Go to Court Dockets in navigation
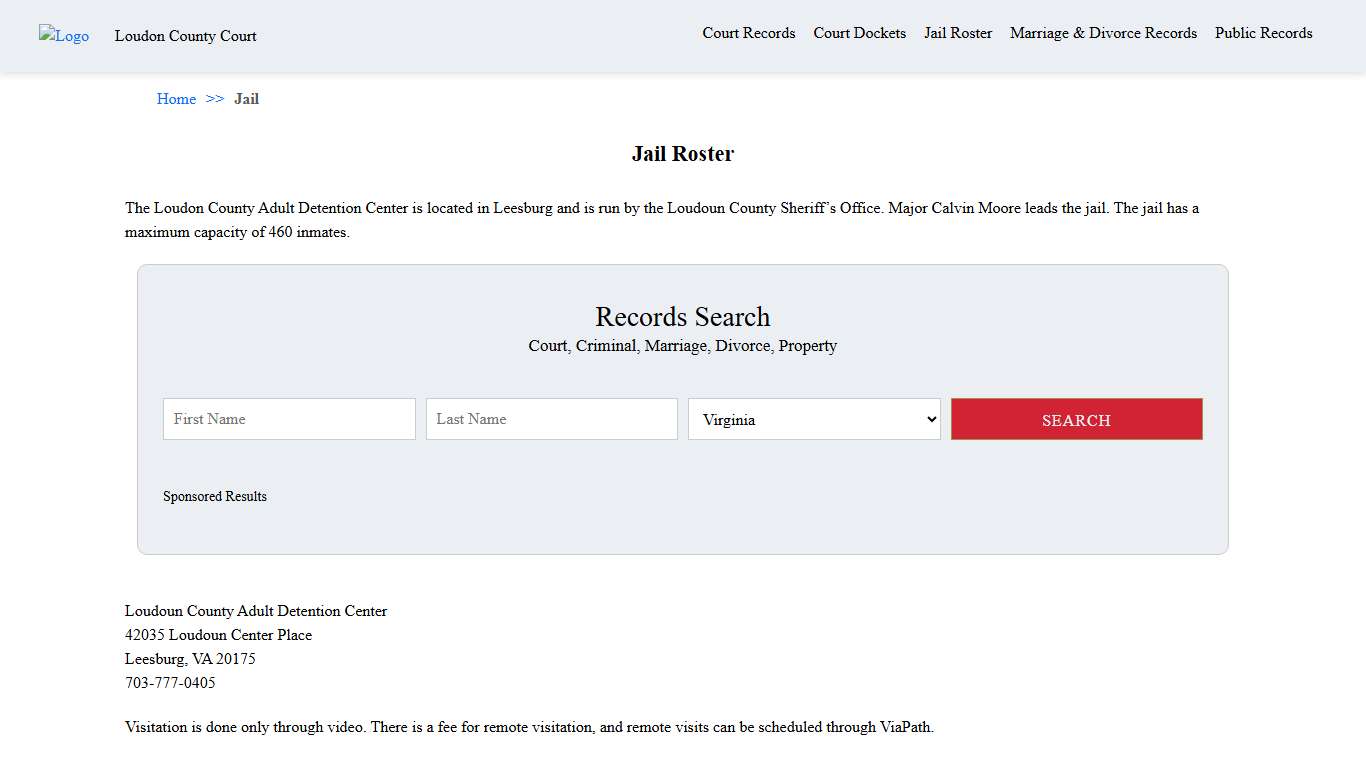1366x768 pixels. (x=859, y=33)
